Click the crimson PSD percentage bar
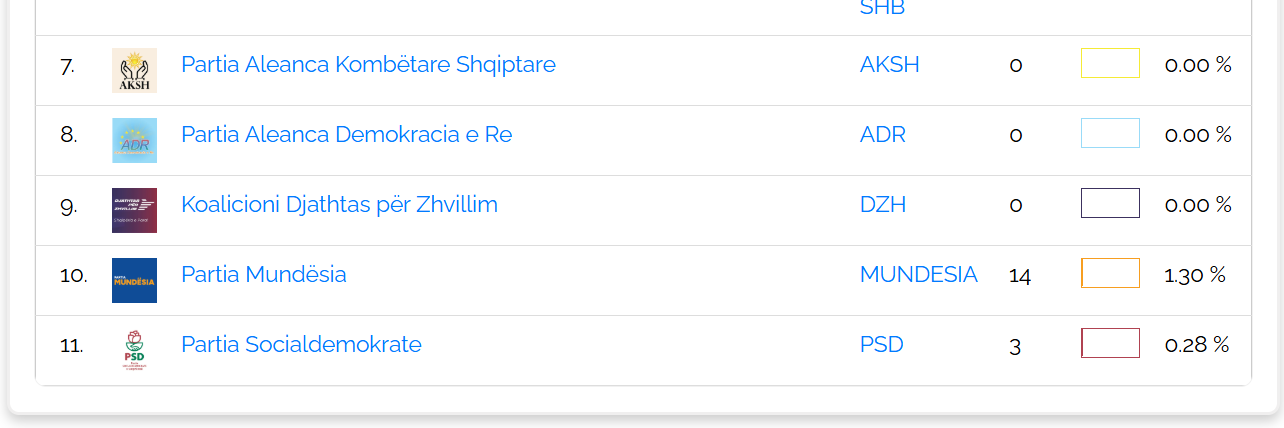This screenshot has width=1284, height=428. coord(1110,343)
